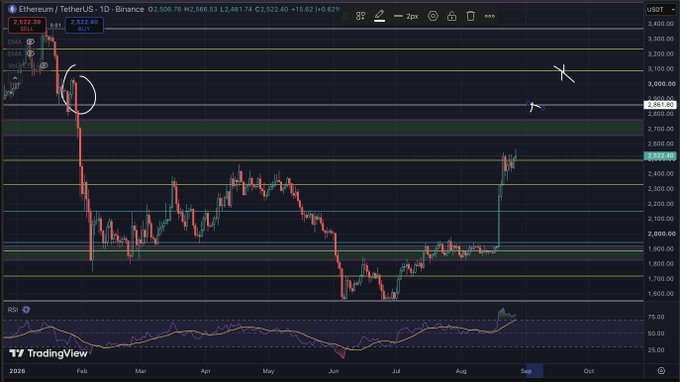Delete the drawing with the trash icon
The height and width of the screenshot is (382, 680).
(x=471, y=16)
